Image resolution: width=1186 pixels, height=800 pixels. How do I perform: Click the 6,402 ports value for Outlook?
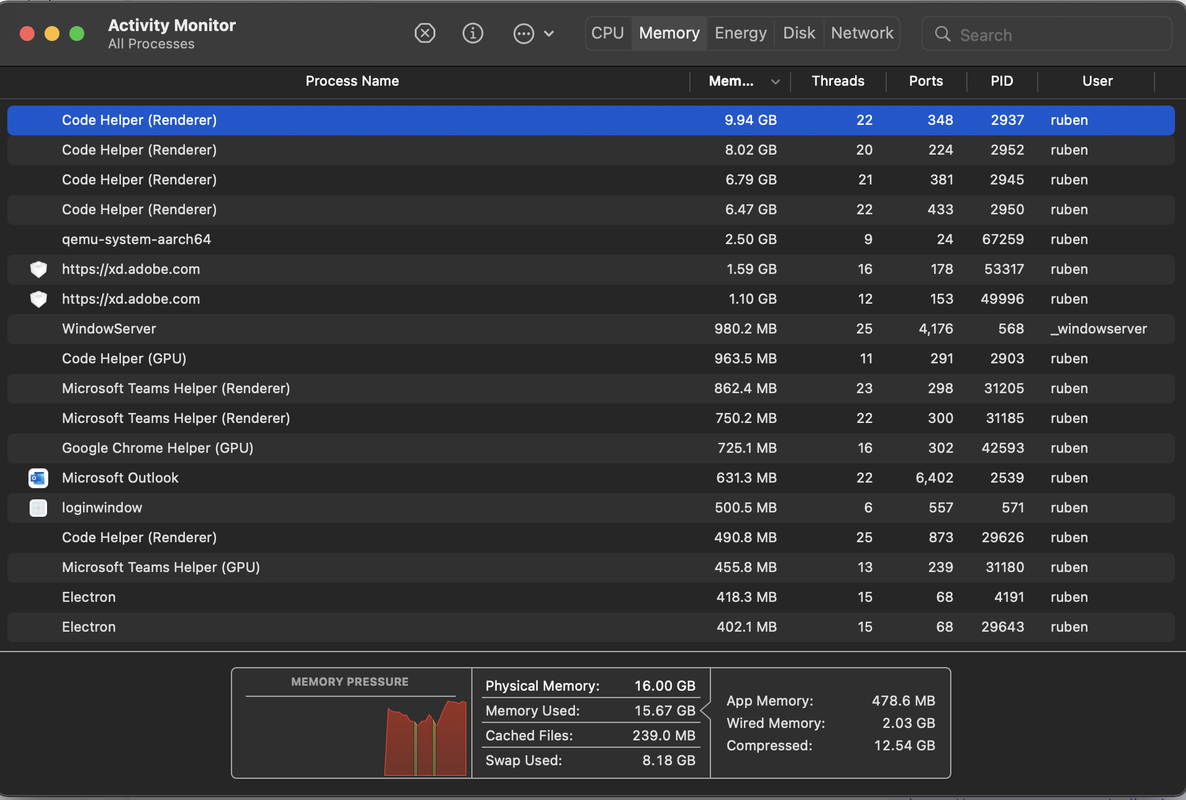pos(935,478)
